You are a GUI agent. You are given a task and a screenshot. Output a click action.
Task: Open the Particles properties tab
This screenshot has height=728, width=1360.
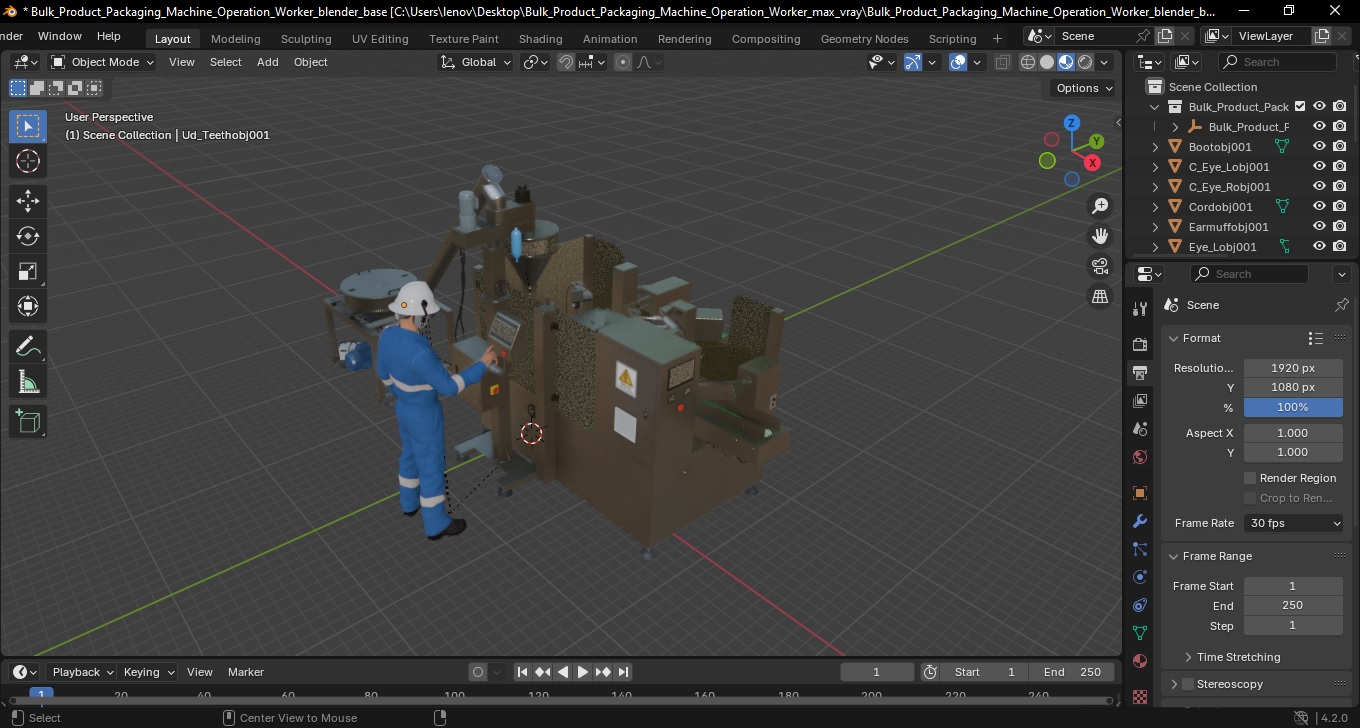point(1140,549)
